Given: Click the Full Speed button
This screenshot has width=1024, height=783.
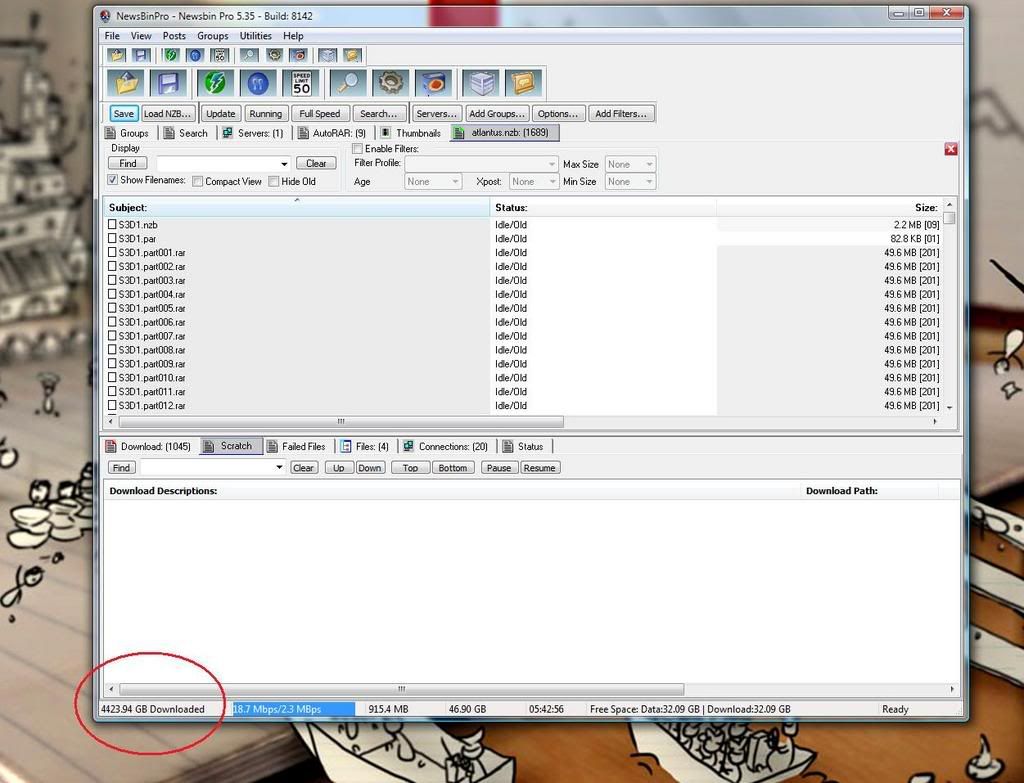Looking at the screenshot, I should tap(320, 114).
